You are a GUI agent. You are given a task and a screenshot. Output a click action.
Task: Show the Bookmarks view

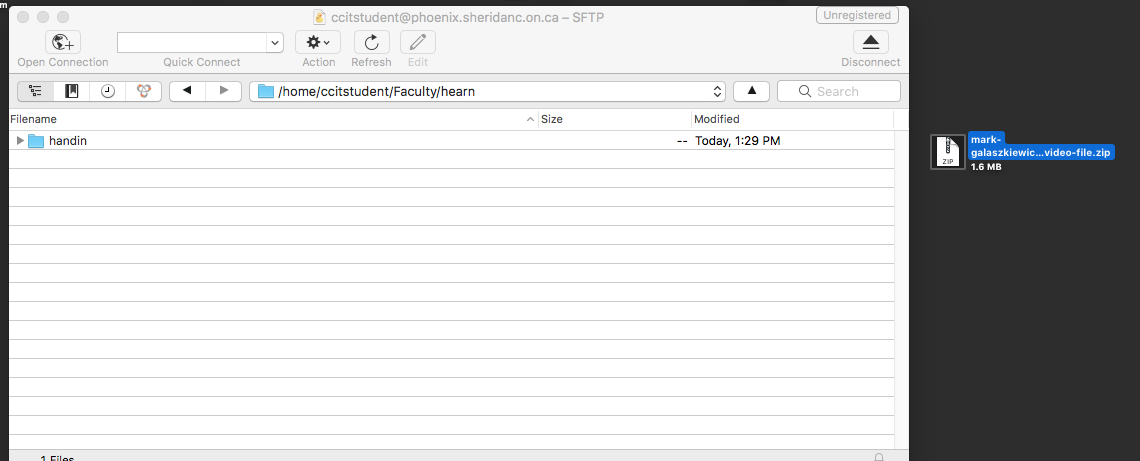(x=71, y=91)
